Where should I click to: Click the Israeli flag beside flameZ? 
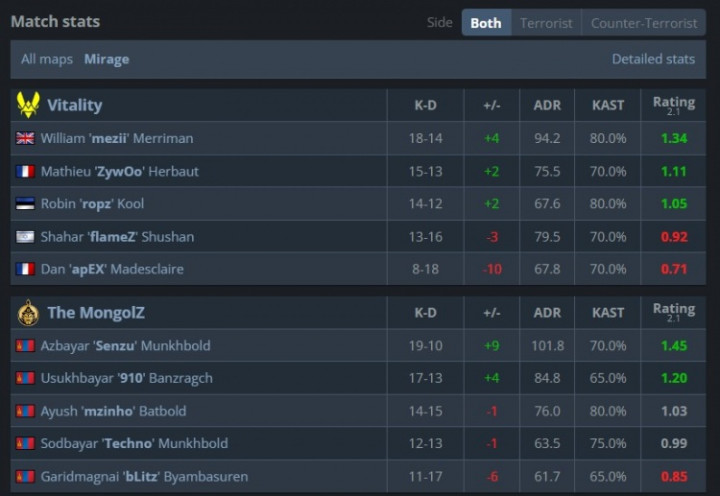(25, 237)
